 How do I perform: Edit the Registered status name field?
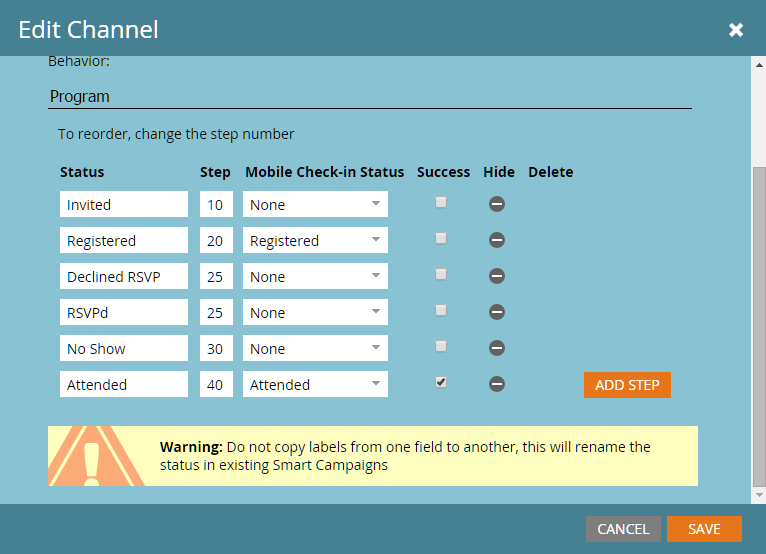[124, 240]
